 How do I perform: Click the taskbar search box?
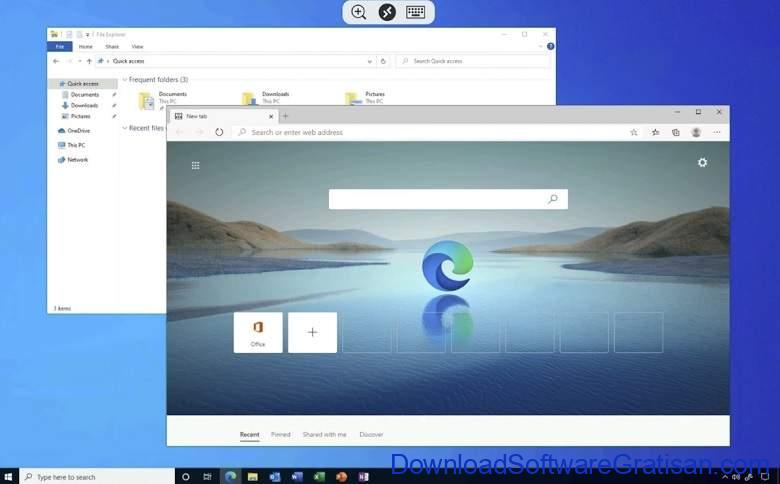[x=97, y=477]
